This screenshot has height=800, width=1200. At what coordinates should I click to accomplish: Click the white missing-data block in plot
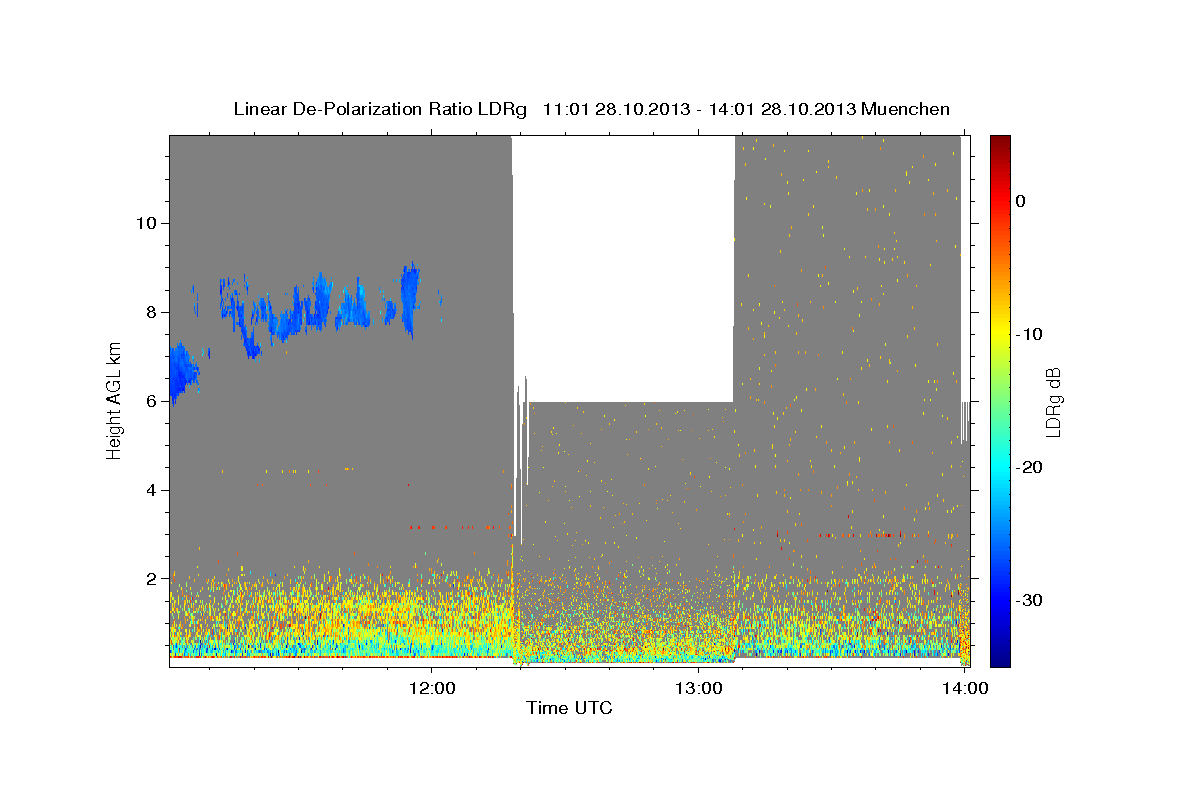click(x=624, y=268)
